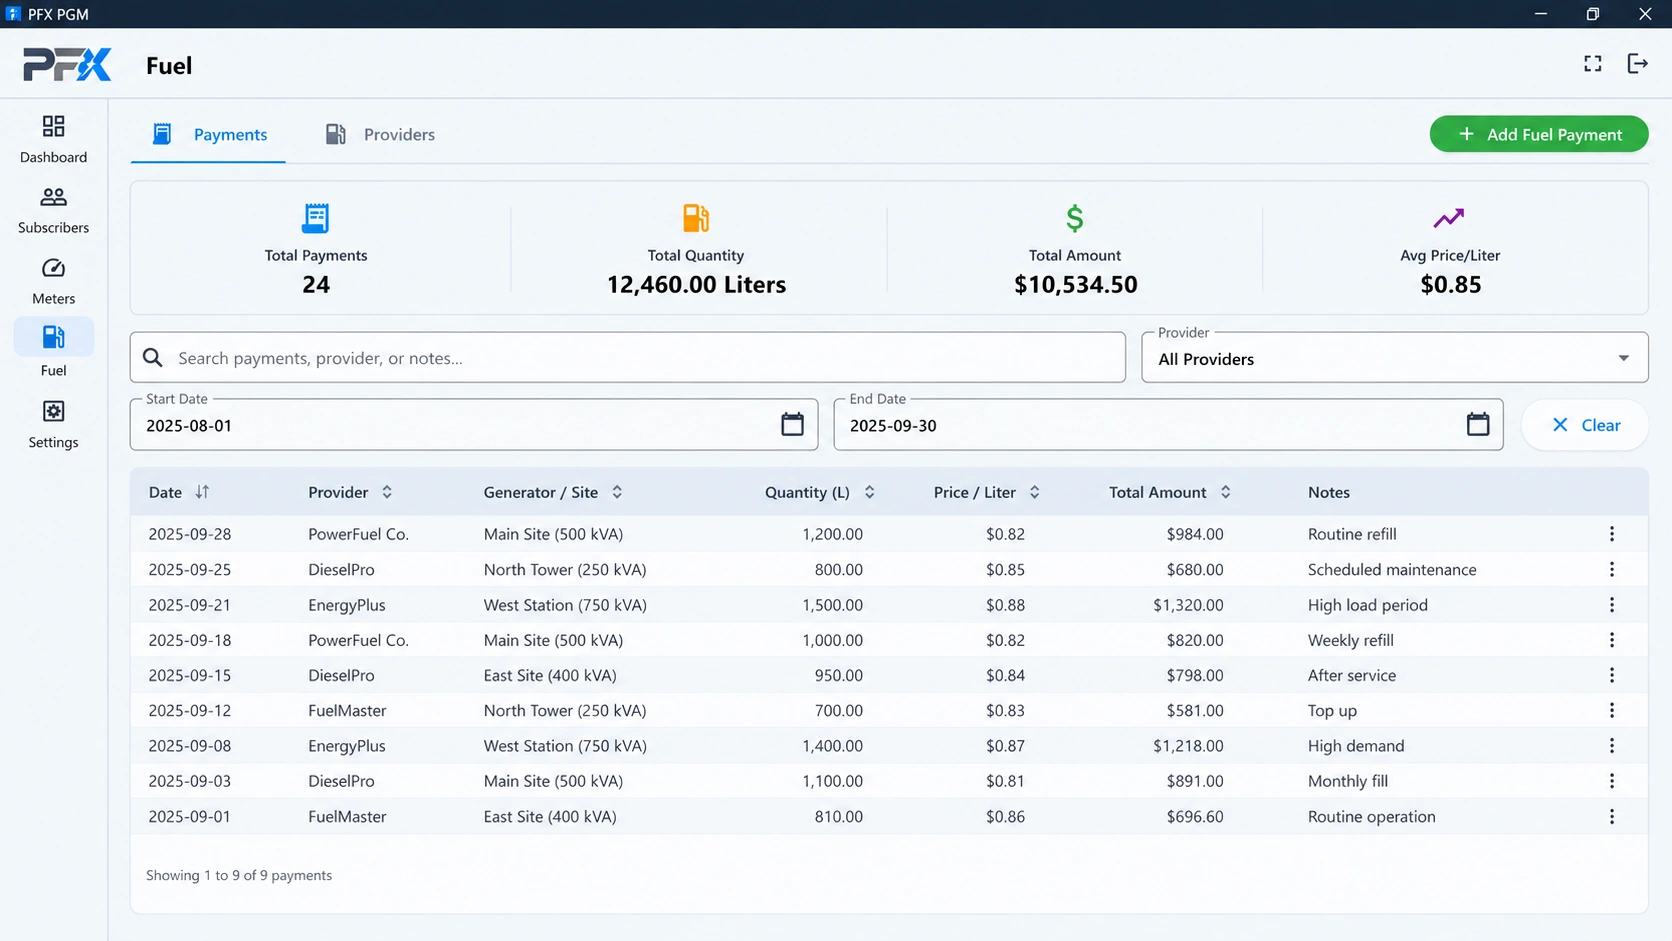Sort by Generator / Site column
1672x941 pixels.
[553, 492]
